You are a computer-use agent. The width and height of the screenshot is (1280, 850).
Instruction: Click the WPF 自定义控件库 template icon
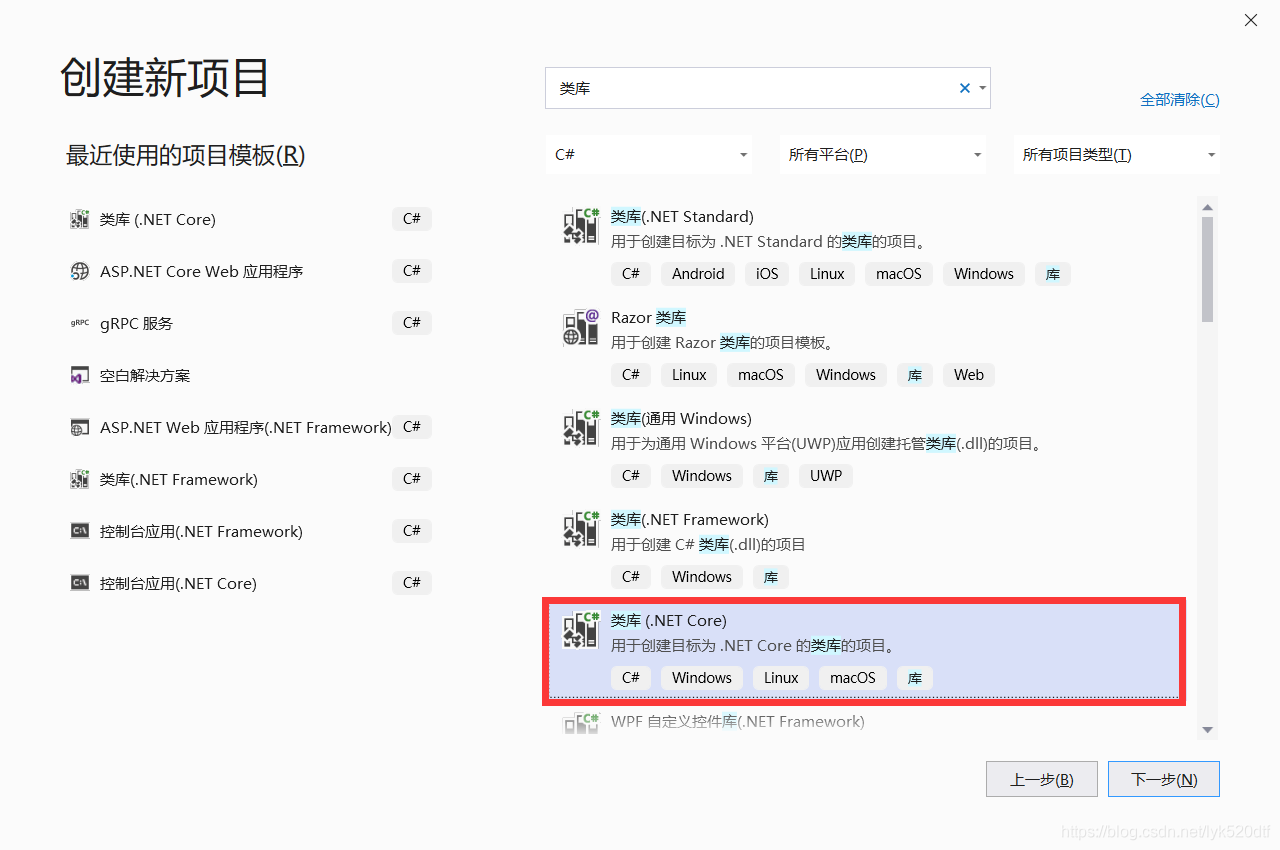(581, 724)
